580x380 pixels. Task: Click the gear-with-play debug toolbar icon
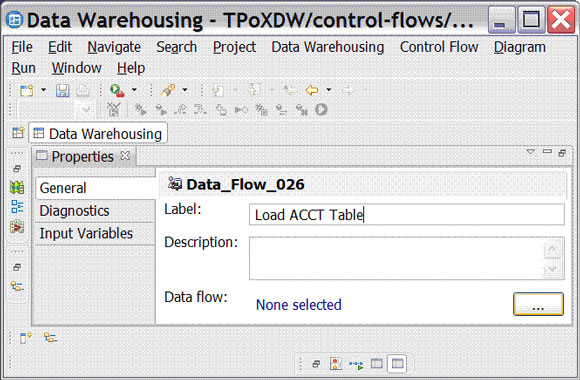click(140, 110)
